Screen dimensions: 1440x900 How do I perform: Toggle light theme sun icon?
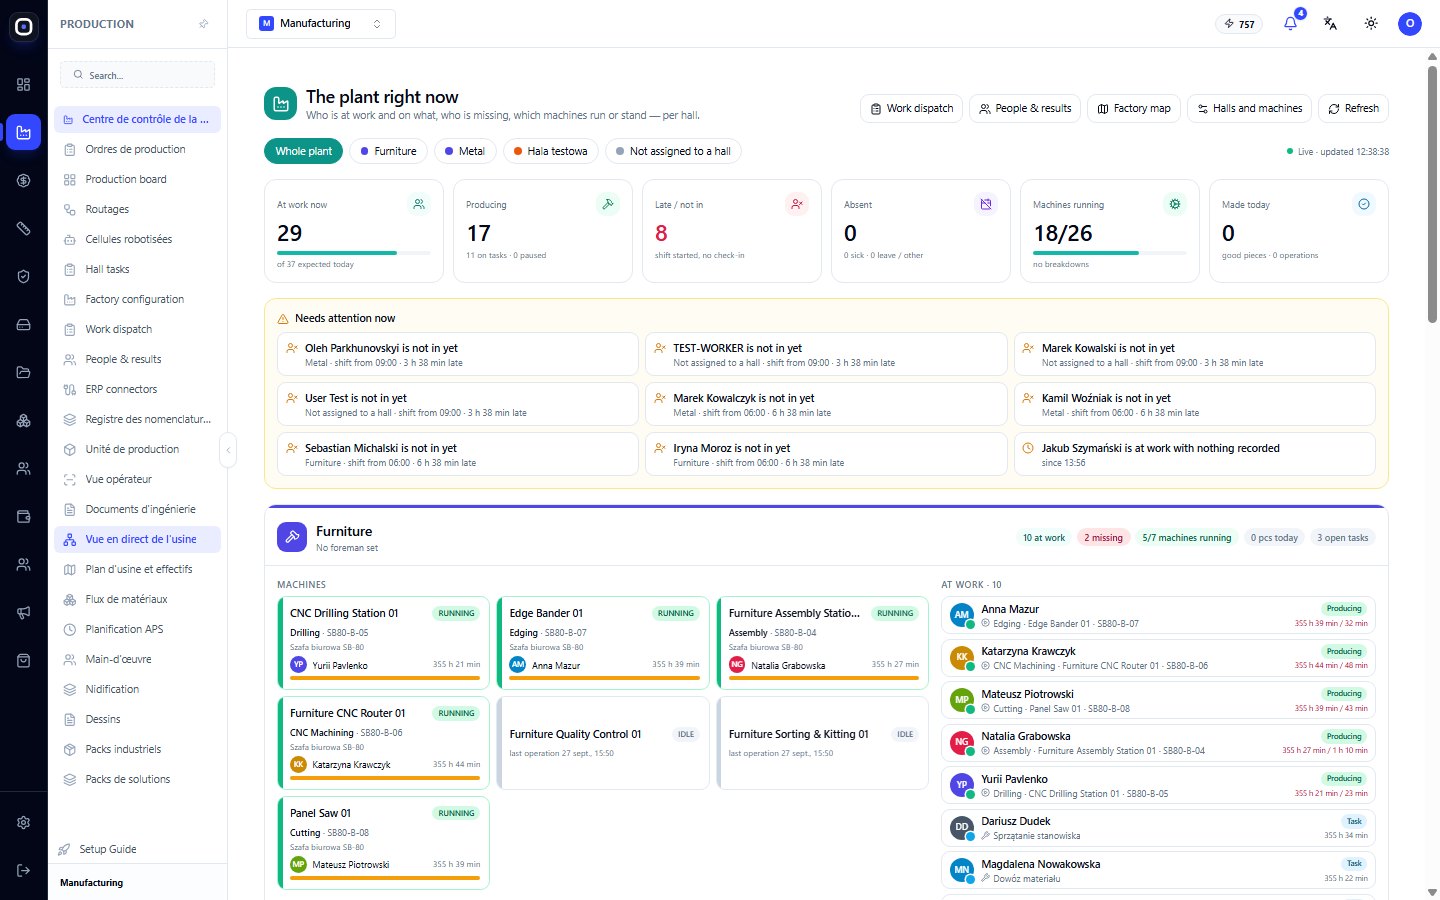pos(1371,24)
